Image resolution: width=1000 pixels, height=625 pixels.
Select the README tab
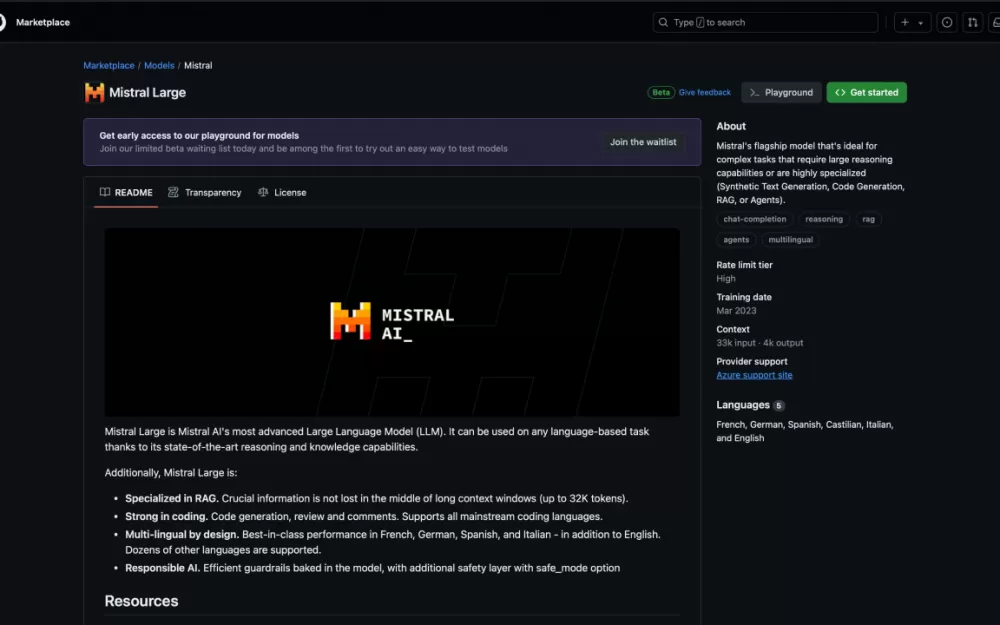tap(126, 193)
